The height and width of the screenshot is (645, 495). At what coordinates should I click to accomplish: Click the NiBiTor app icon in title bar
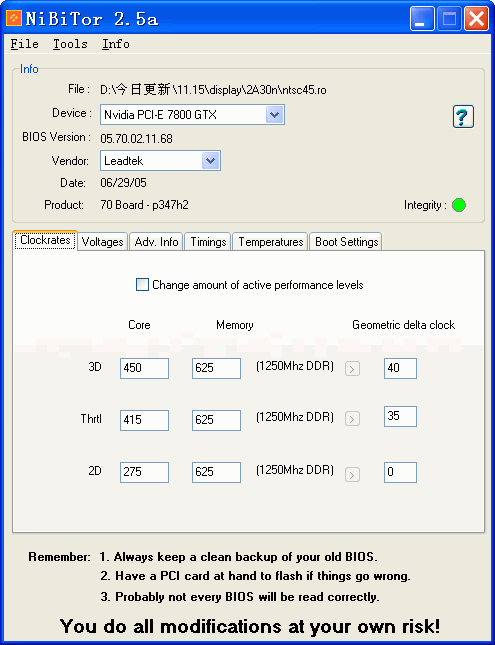14,18
